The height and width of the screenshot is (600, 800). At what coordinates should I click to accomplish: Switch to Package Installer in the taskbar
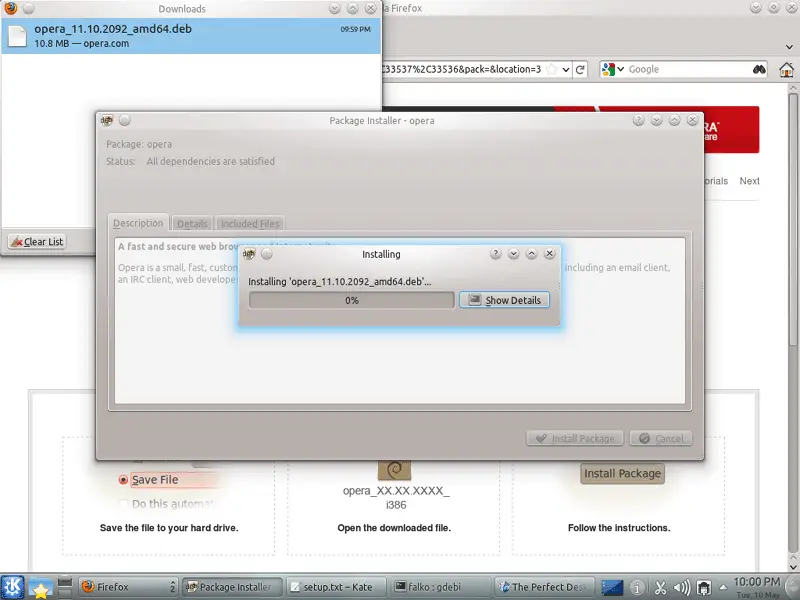click(232, 587)
